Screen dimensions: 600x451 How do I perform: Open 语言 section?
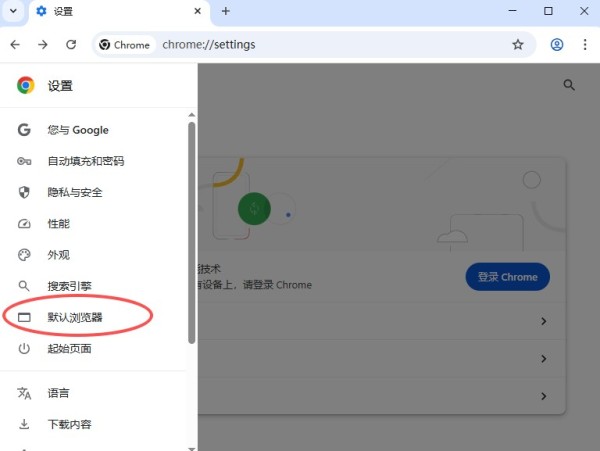(94, 393)
